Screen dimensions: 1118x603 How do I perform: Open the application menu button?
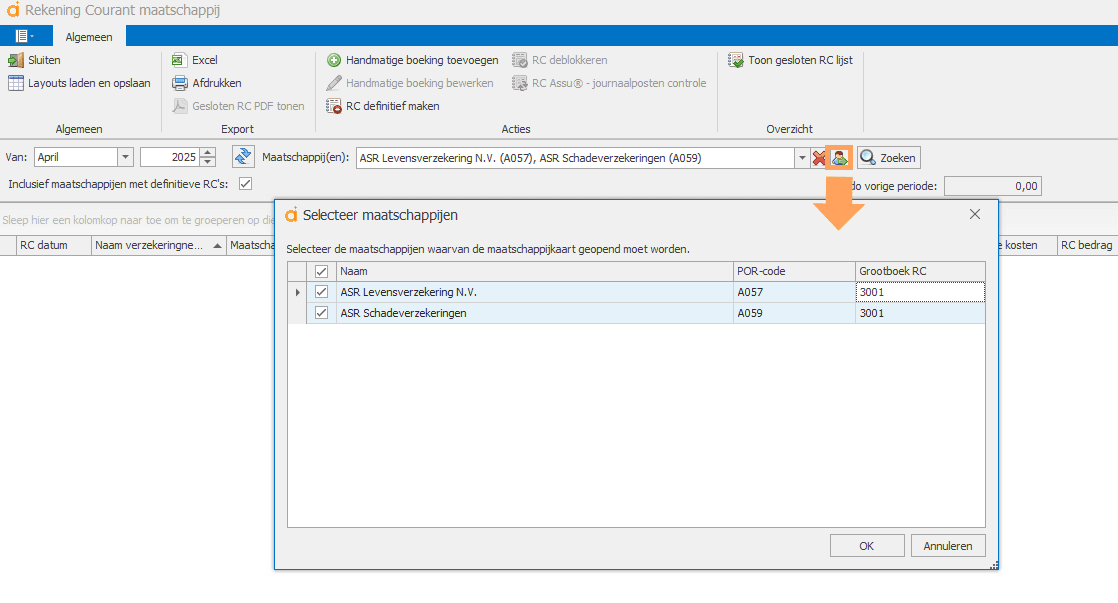point(24,36)
